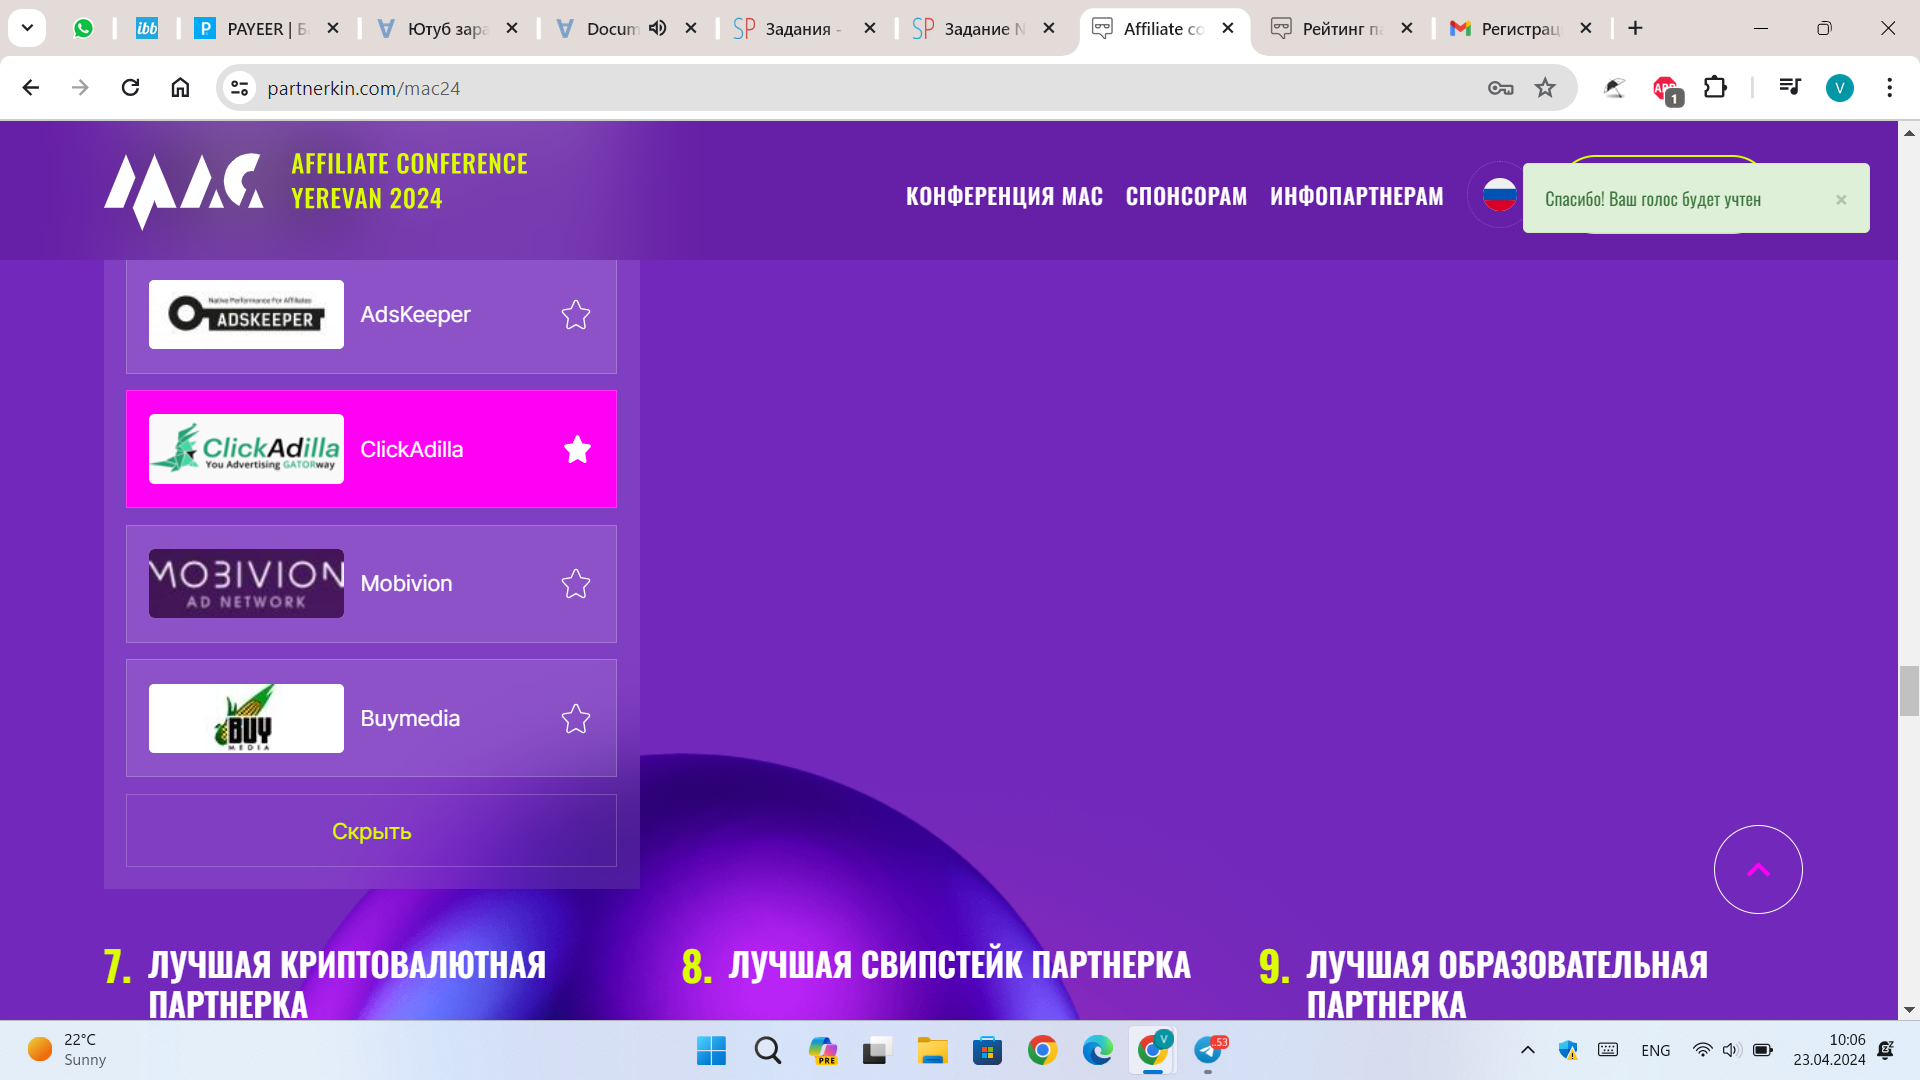Image resolution: width=1920 pixels, height=1080 pixels.
Task: Dismiss the green thank-you notification
Action: pos(1841,200)
